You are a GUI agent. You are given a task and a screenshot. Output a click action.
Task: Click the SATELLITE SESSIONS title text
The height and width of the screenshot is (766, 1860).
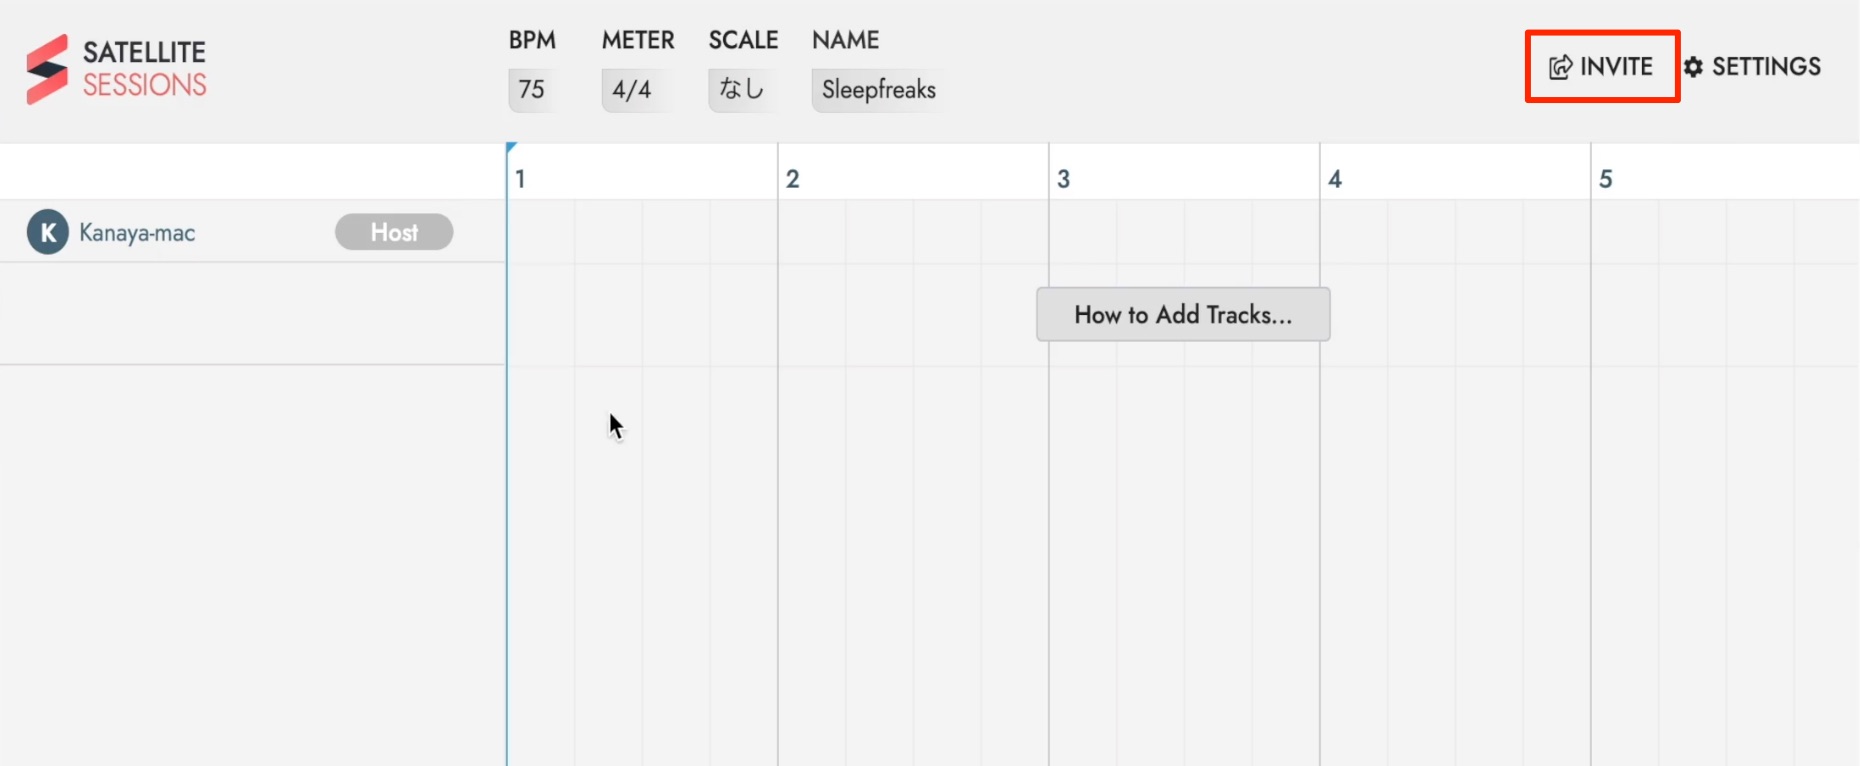pos(144,68)
